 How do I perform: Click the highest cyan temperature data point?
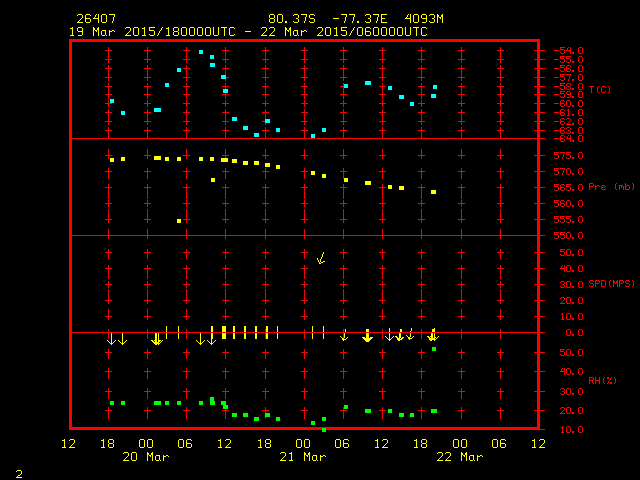pos(201,52)
